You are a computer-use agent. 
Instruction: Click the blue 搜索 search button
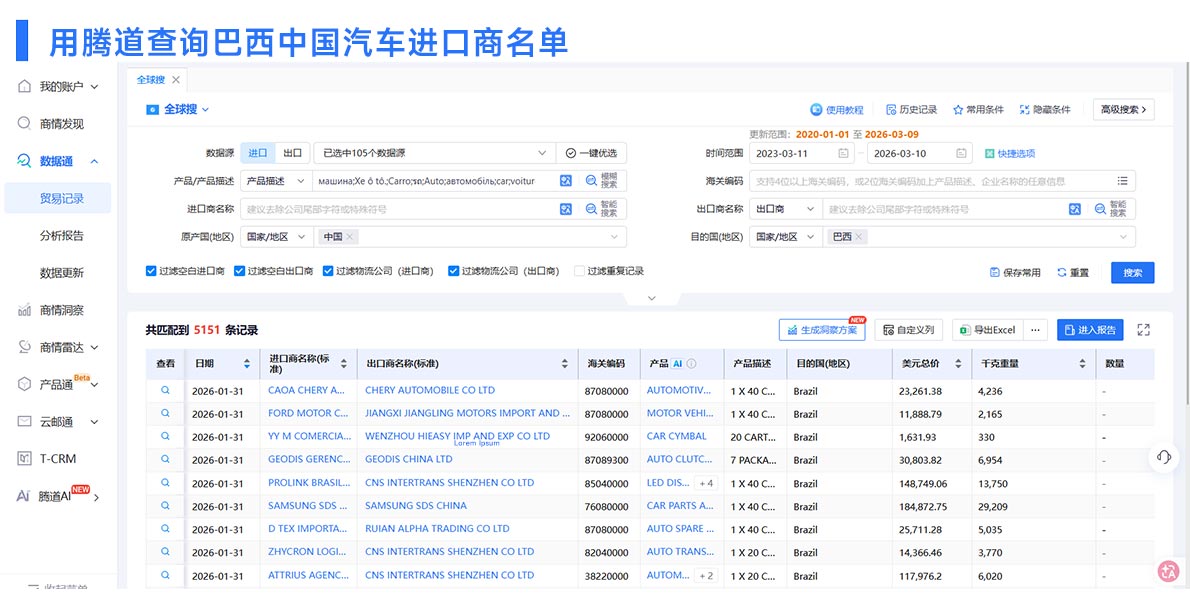(x=1131, y=271)
